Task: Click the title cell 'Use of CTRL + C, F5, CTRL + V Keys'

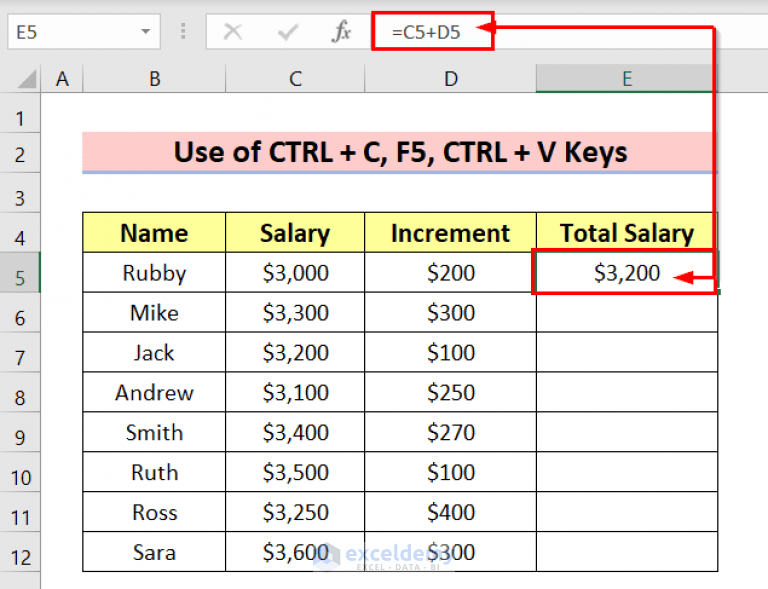Action: click(x=400, y=152)
